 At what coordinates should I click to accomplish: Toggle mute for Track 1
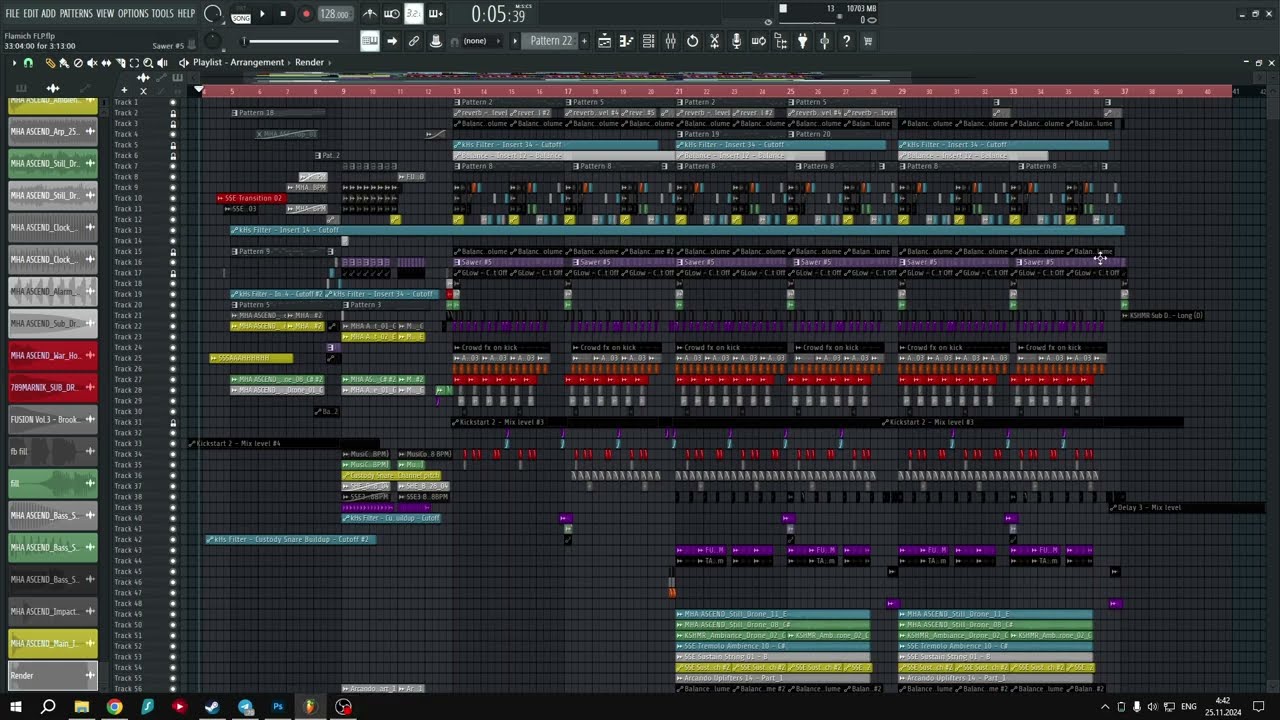point(172,102)
